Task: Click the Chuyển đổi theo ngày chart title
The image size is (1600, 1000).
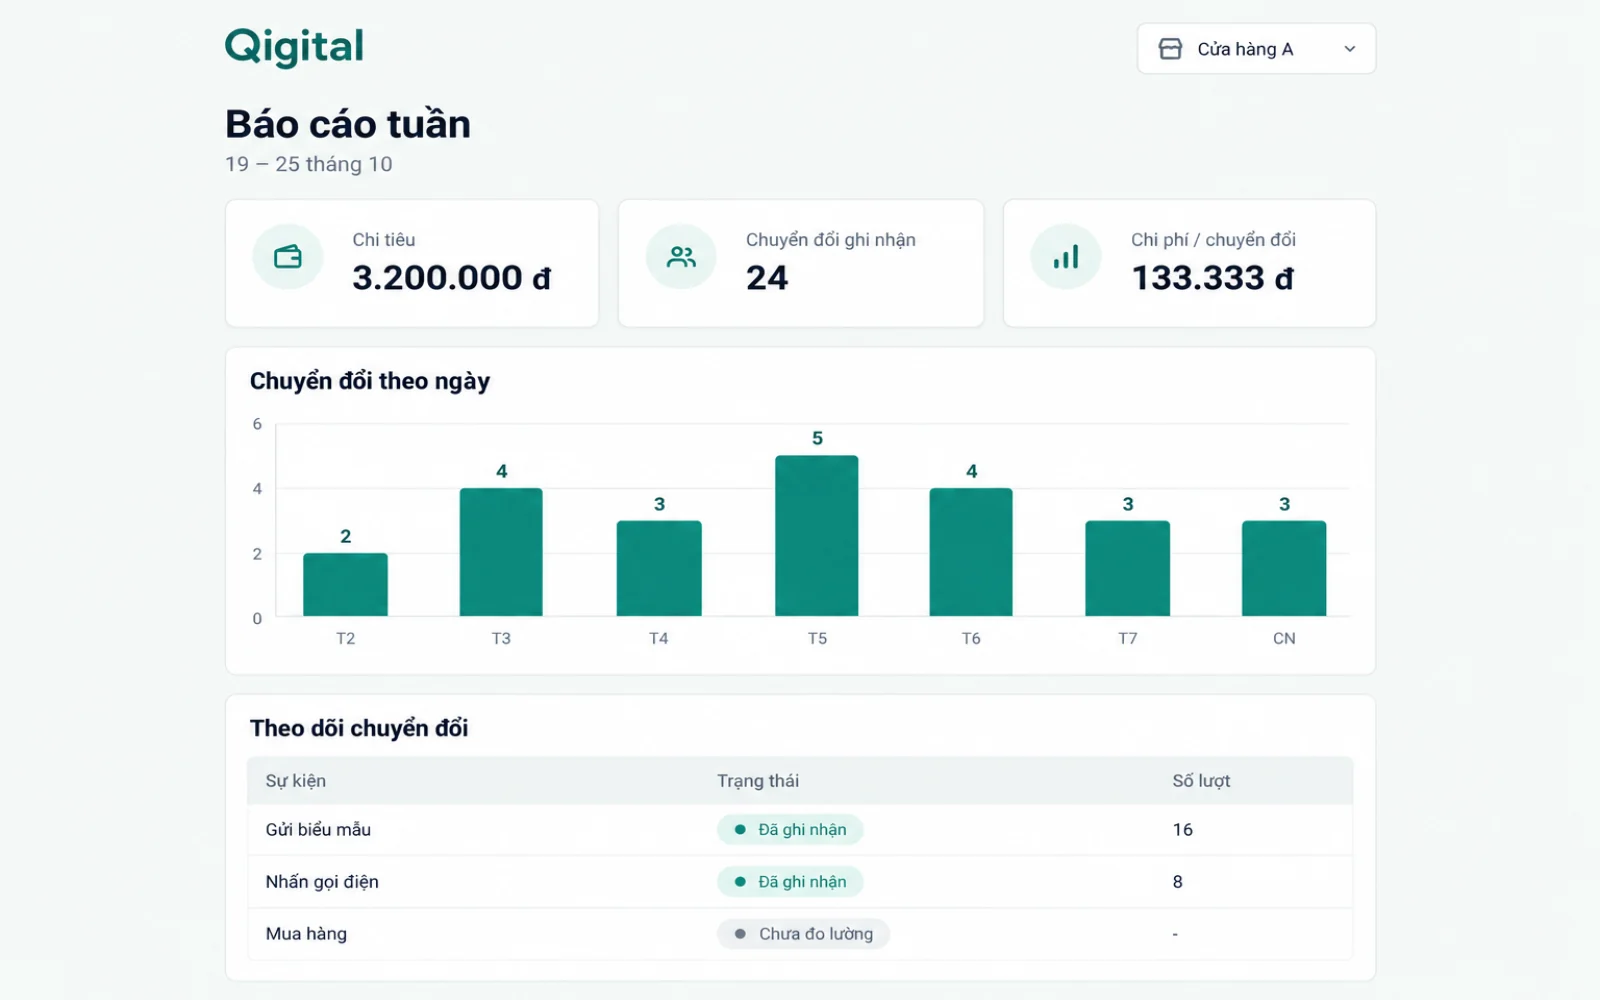Action: click(x=370, y=381)
